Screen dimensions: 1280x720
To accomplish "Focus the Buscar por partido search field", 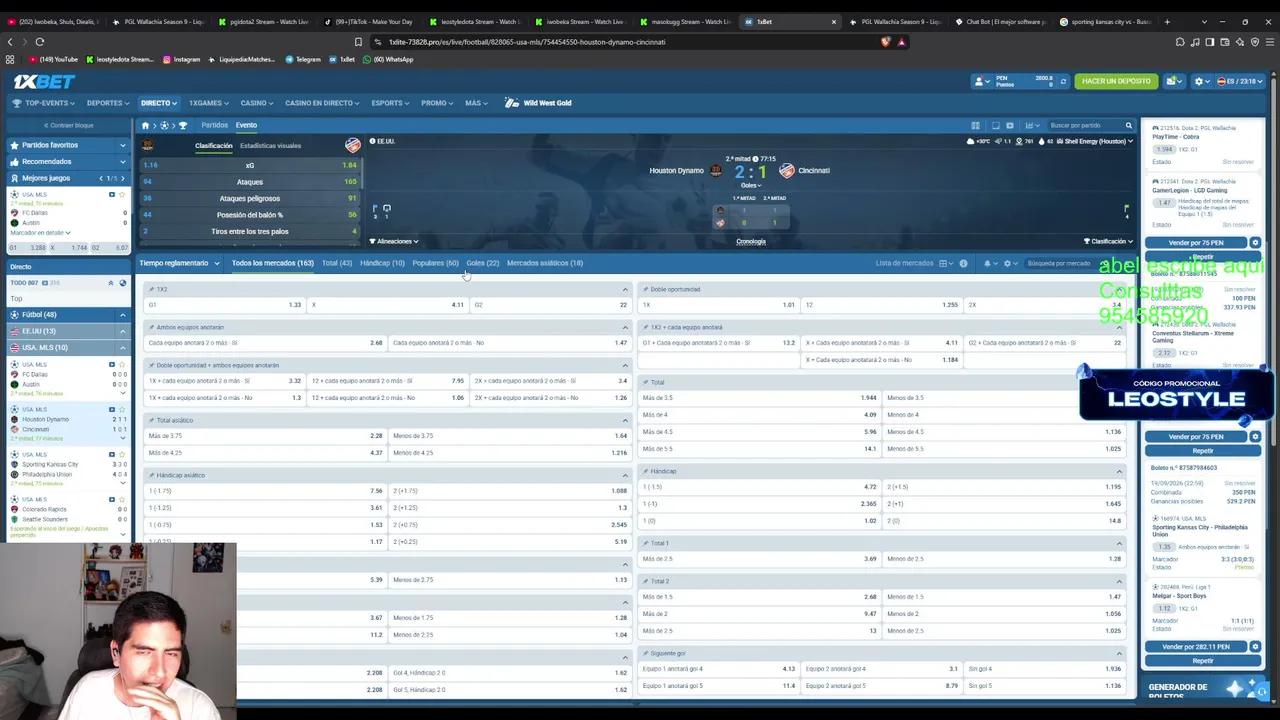I will click(x=1085, y=126).
